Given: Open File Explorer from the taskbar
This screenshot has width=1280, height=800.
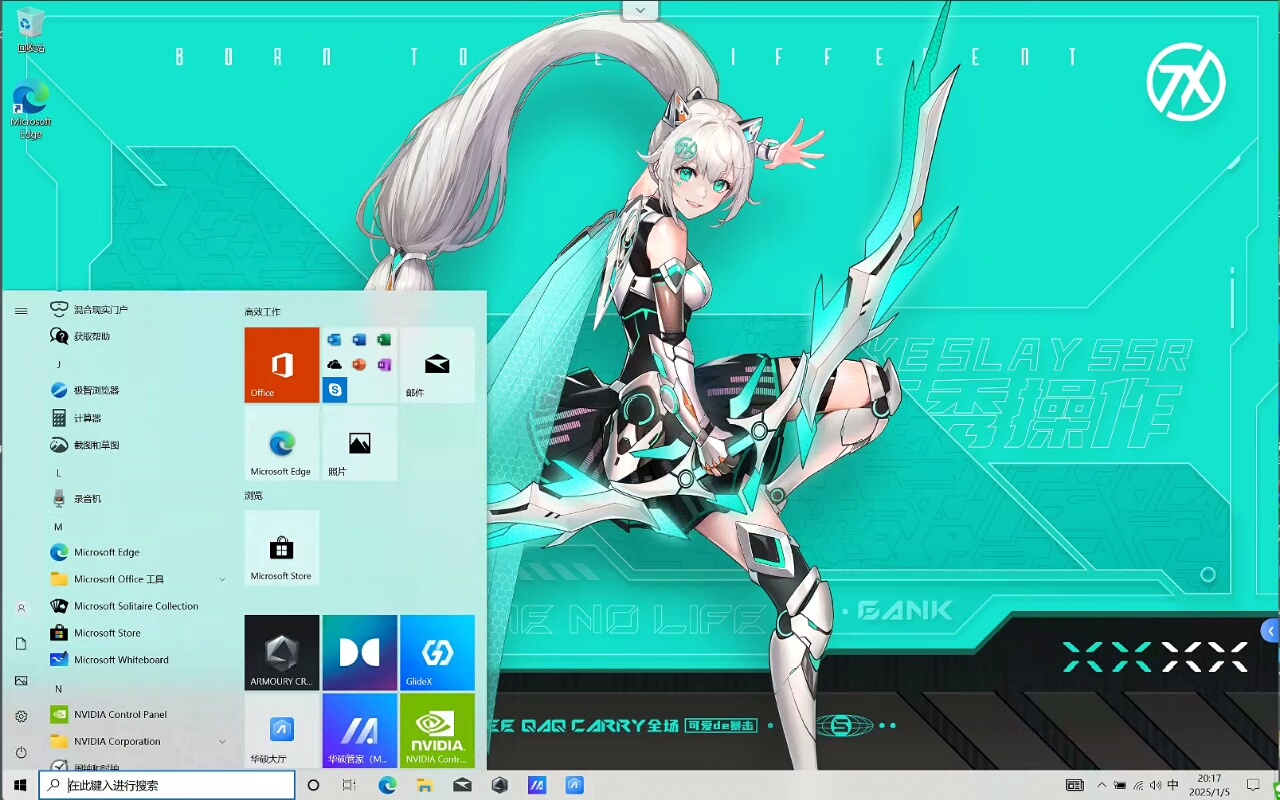Looking at the screenshot, I should pos(424,785).
